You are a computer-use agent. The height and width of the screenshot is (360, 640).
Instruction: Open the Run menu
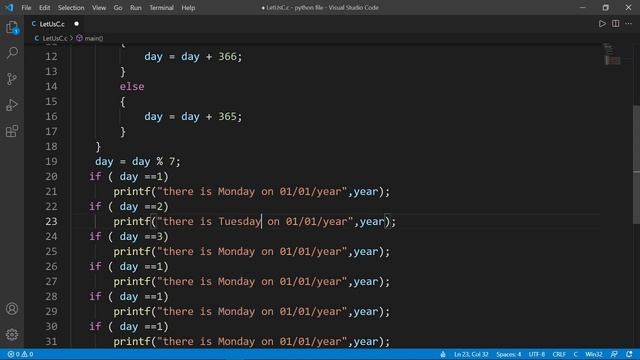[136, 8]
